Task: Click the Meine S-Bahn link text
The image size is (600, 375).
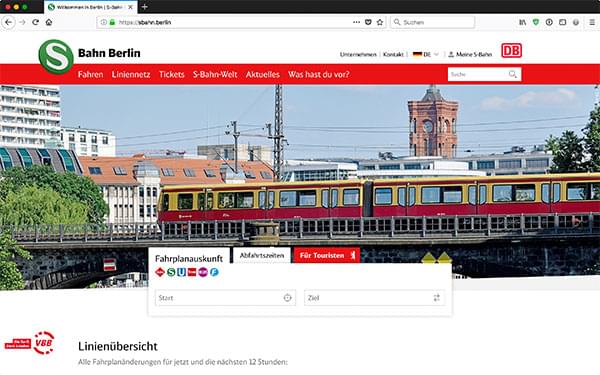Action: click(x=474, y=54)
